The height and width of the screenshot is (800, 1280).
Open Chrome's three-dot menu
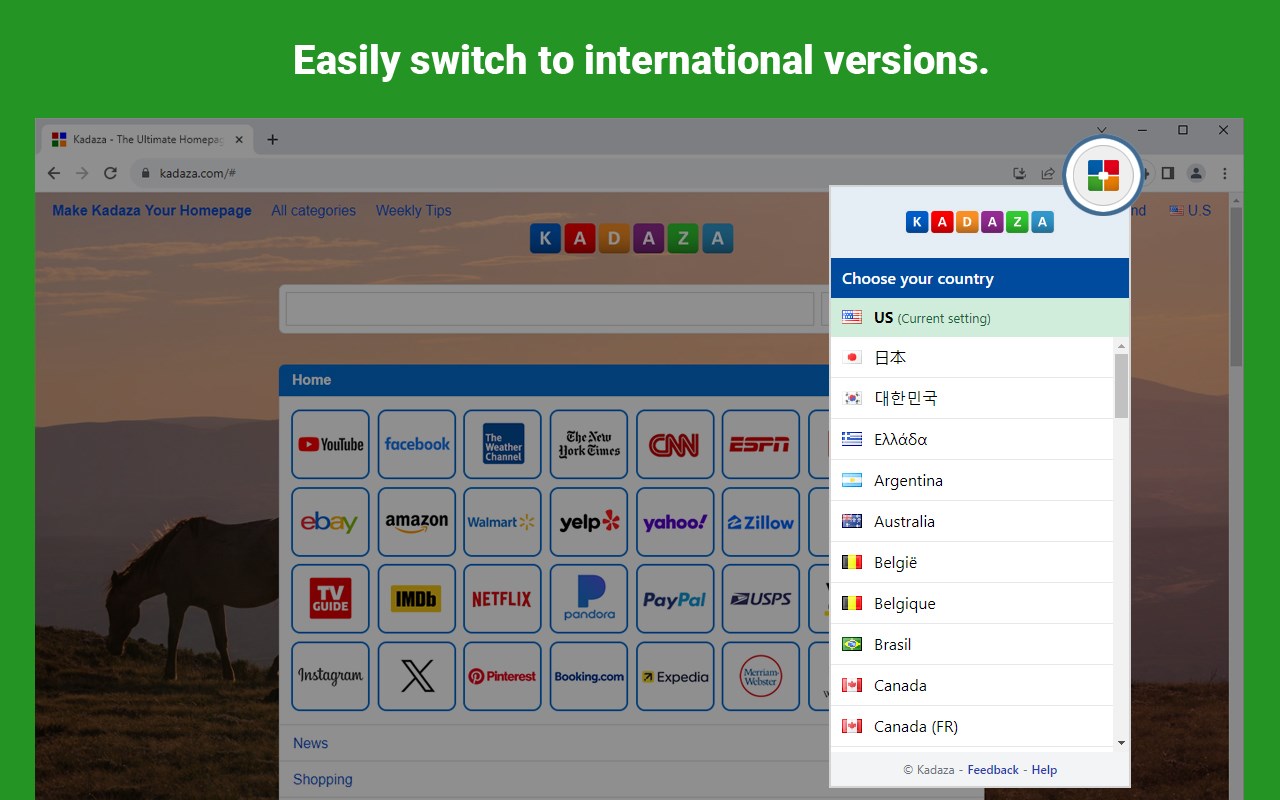coord(1224,173)
